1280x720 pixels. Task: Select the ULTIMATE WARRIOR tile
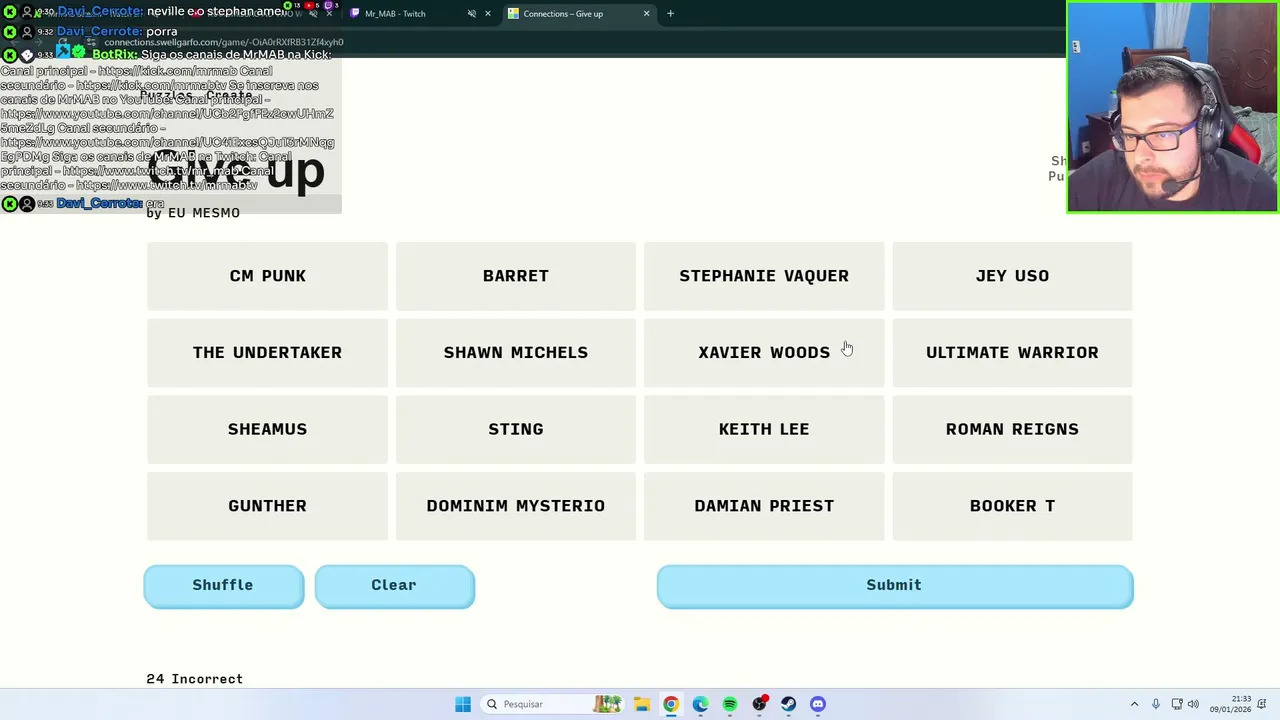pos(1012,352)
